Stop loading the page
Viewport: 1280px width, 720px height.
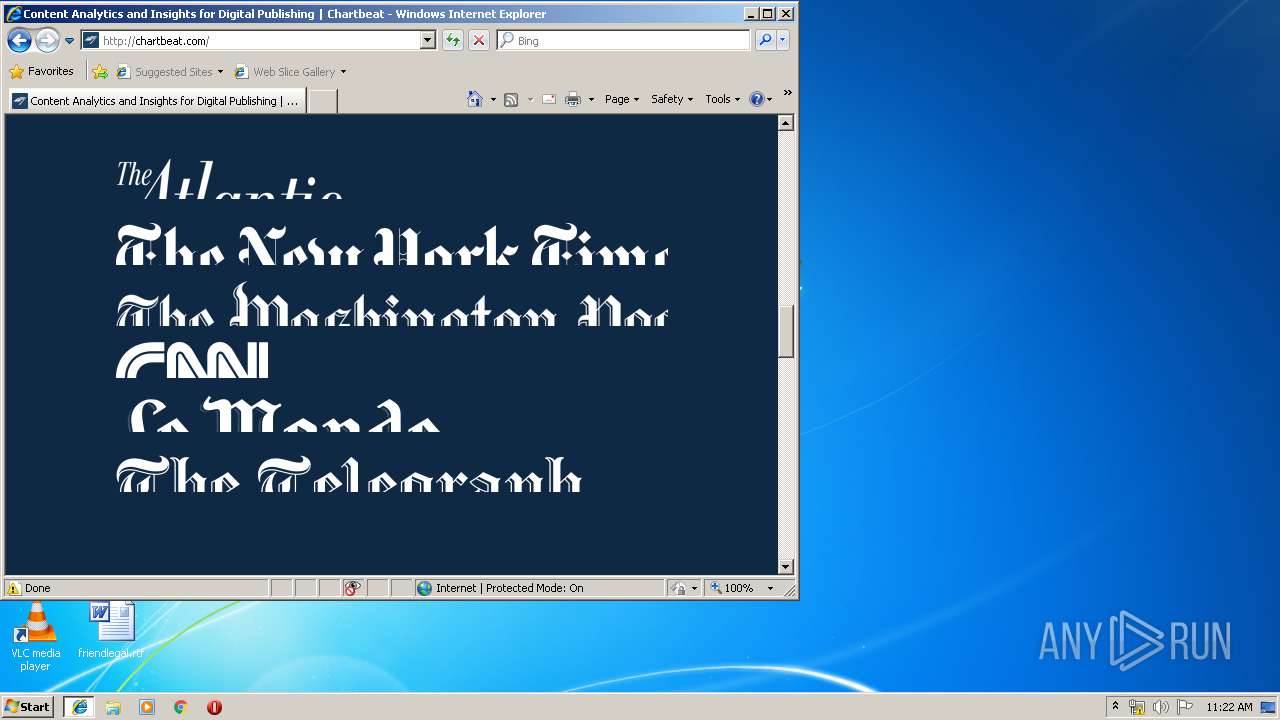[479, 41]
